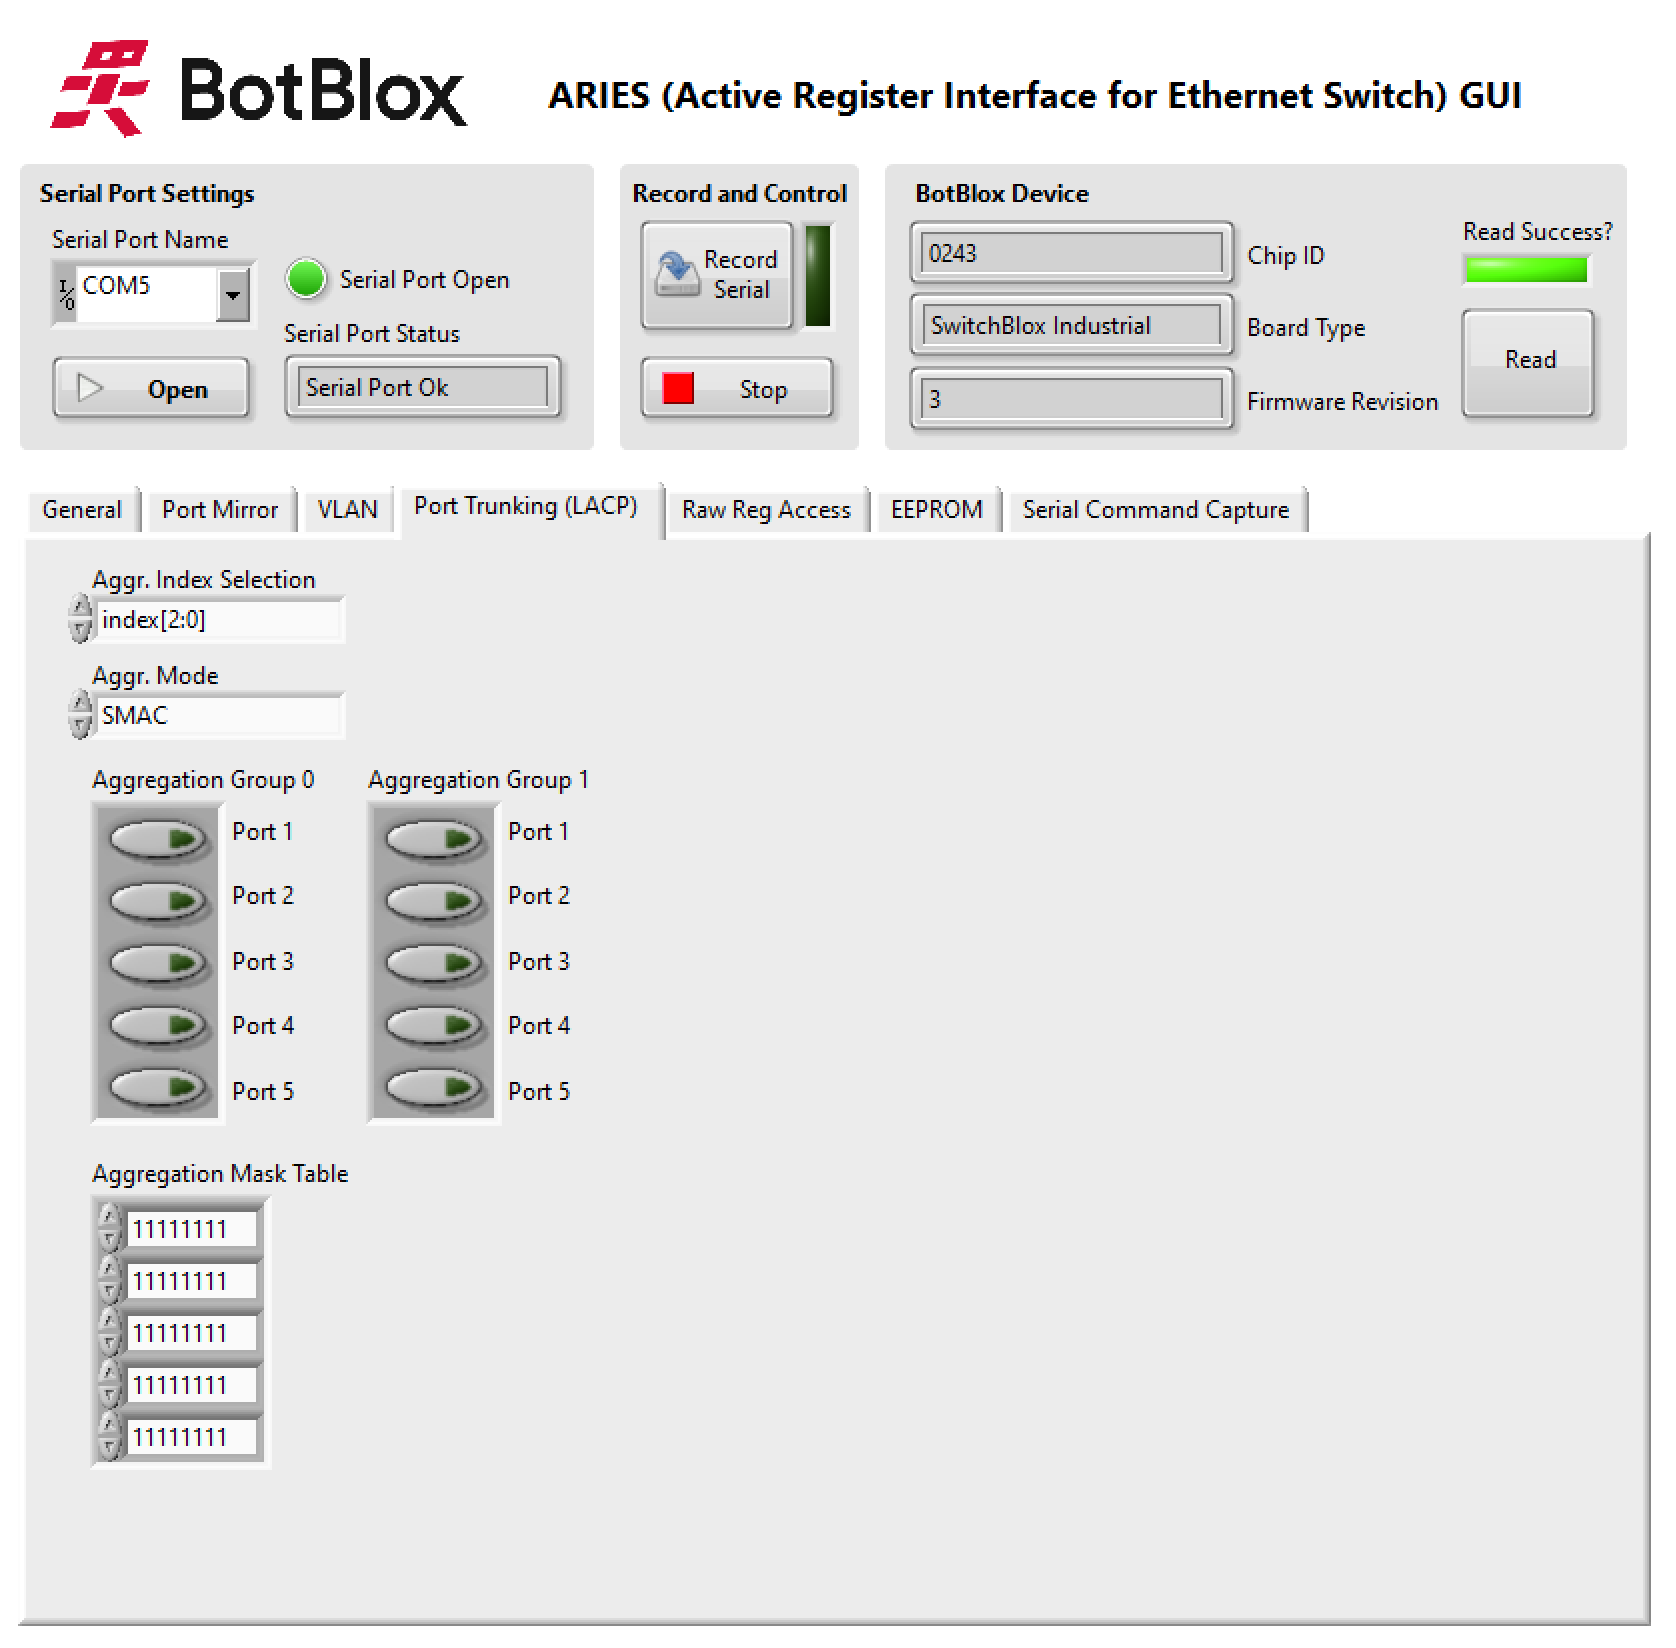1676x1648 pixels.
Task: Click the serial port type icon beside COM5
Action: coord(66,294)
